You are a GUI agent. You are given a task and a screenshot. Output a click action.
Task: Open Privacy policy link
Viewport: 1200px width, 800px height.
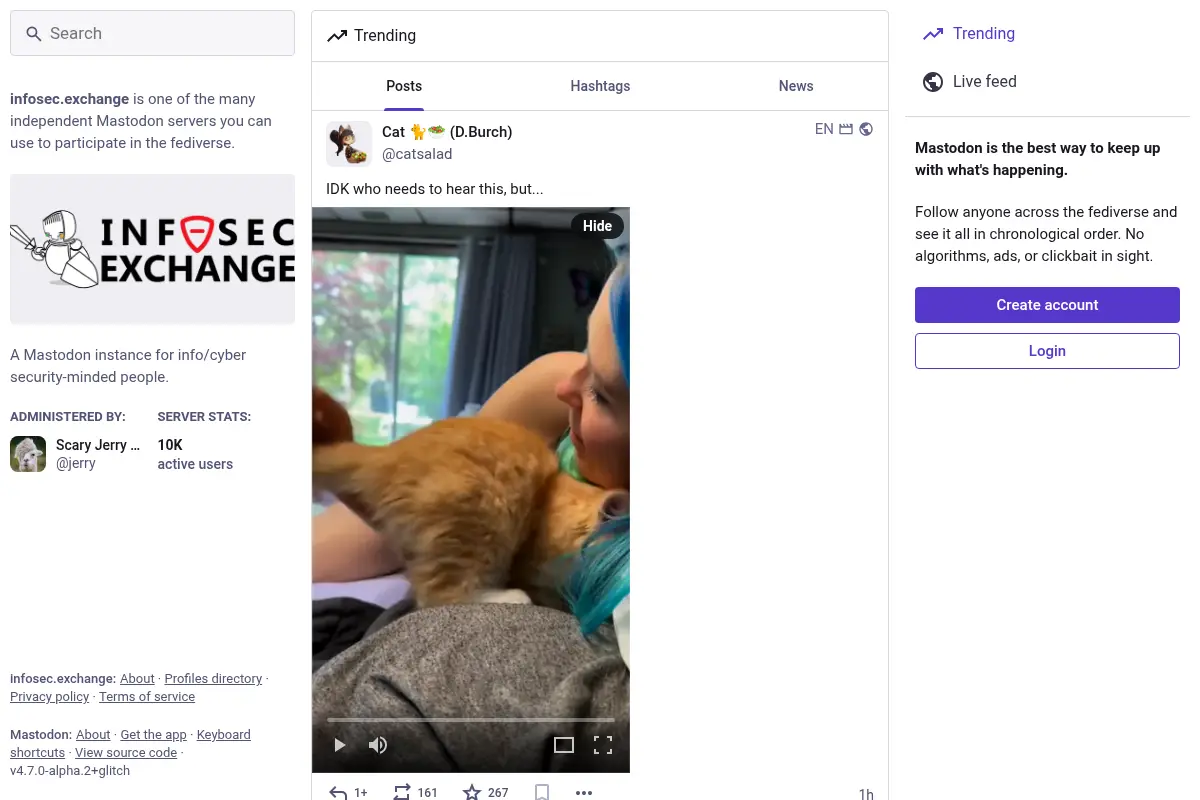coord(50,697)
